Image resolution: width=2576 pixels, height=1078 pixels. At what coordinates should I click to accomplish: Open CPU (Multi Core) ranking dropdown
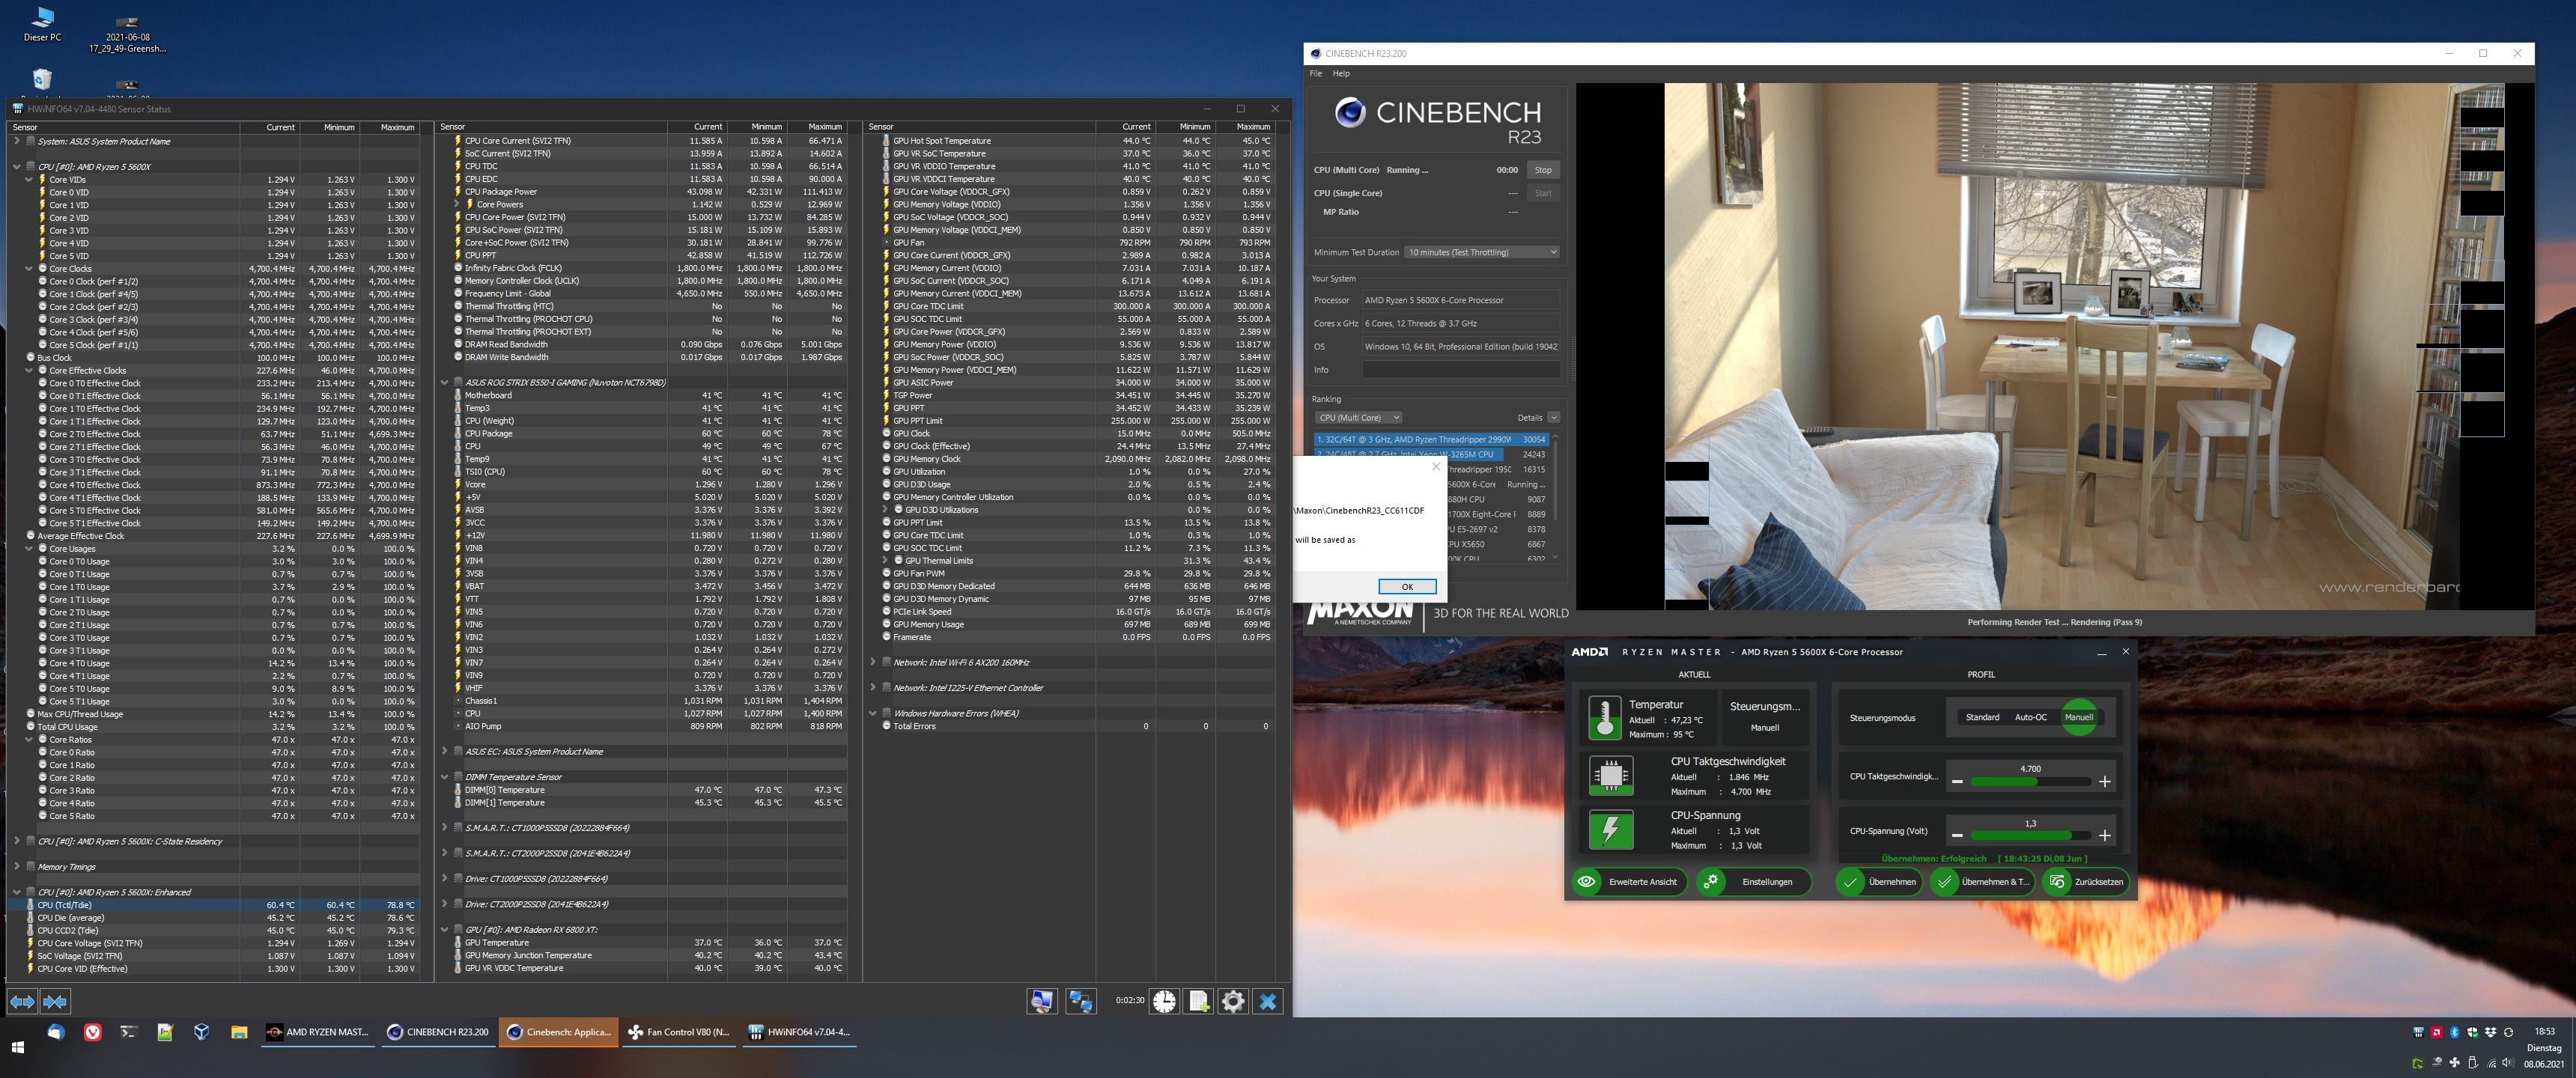click(x=1358, y=418)
